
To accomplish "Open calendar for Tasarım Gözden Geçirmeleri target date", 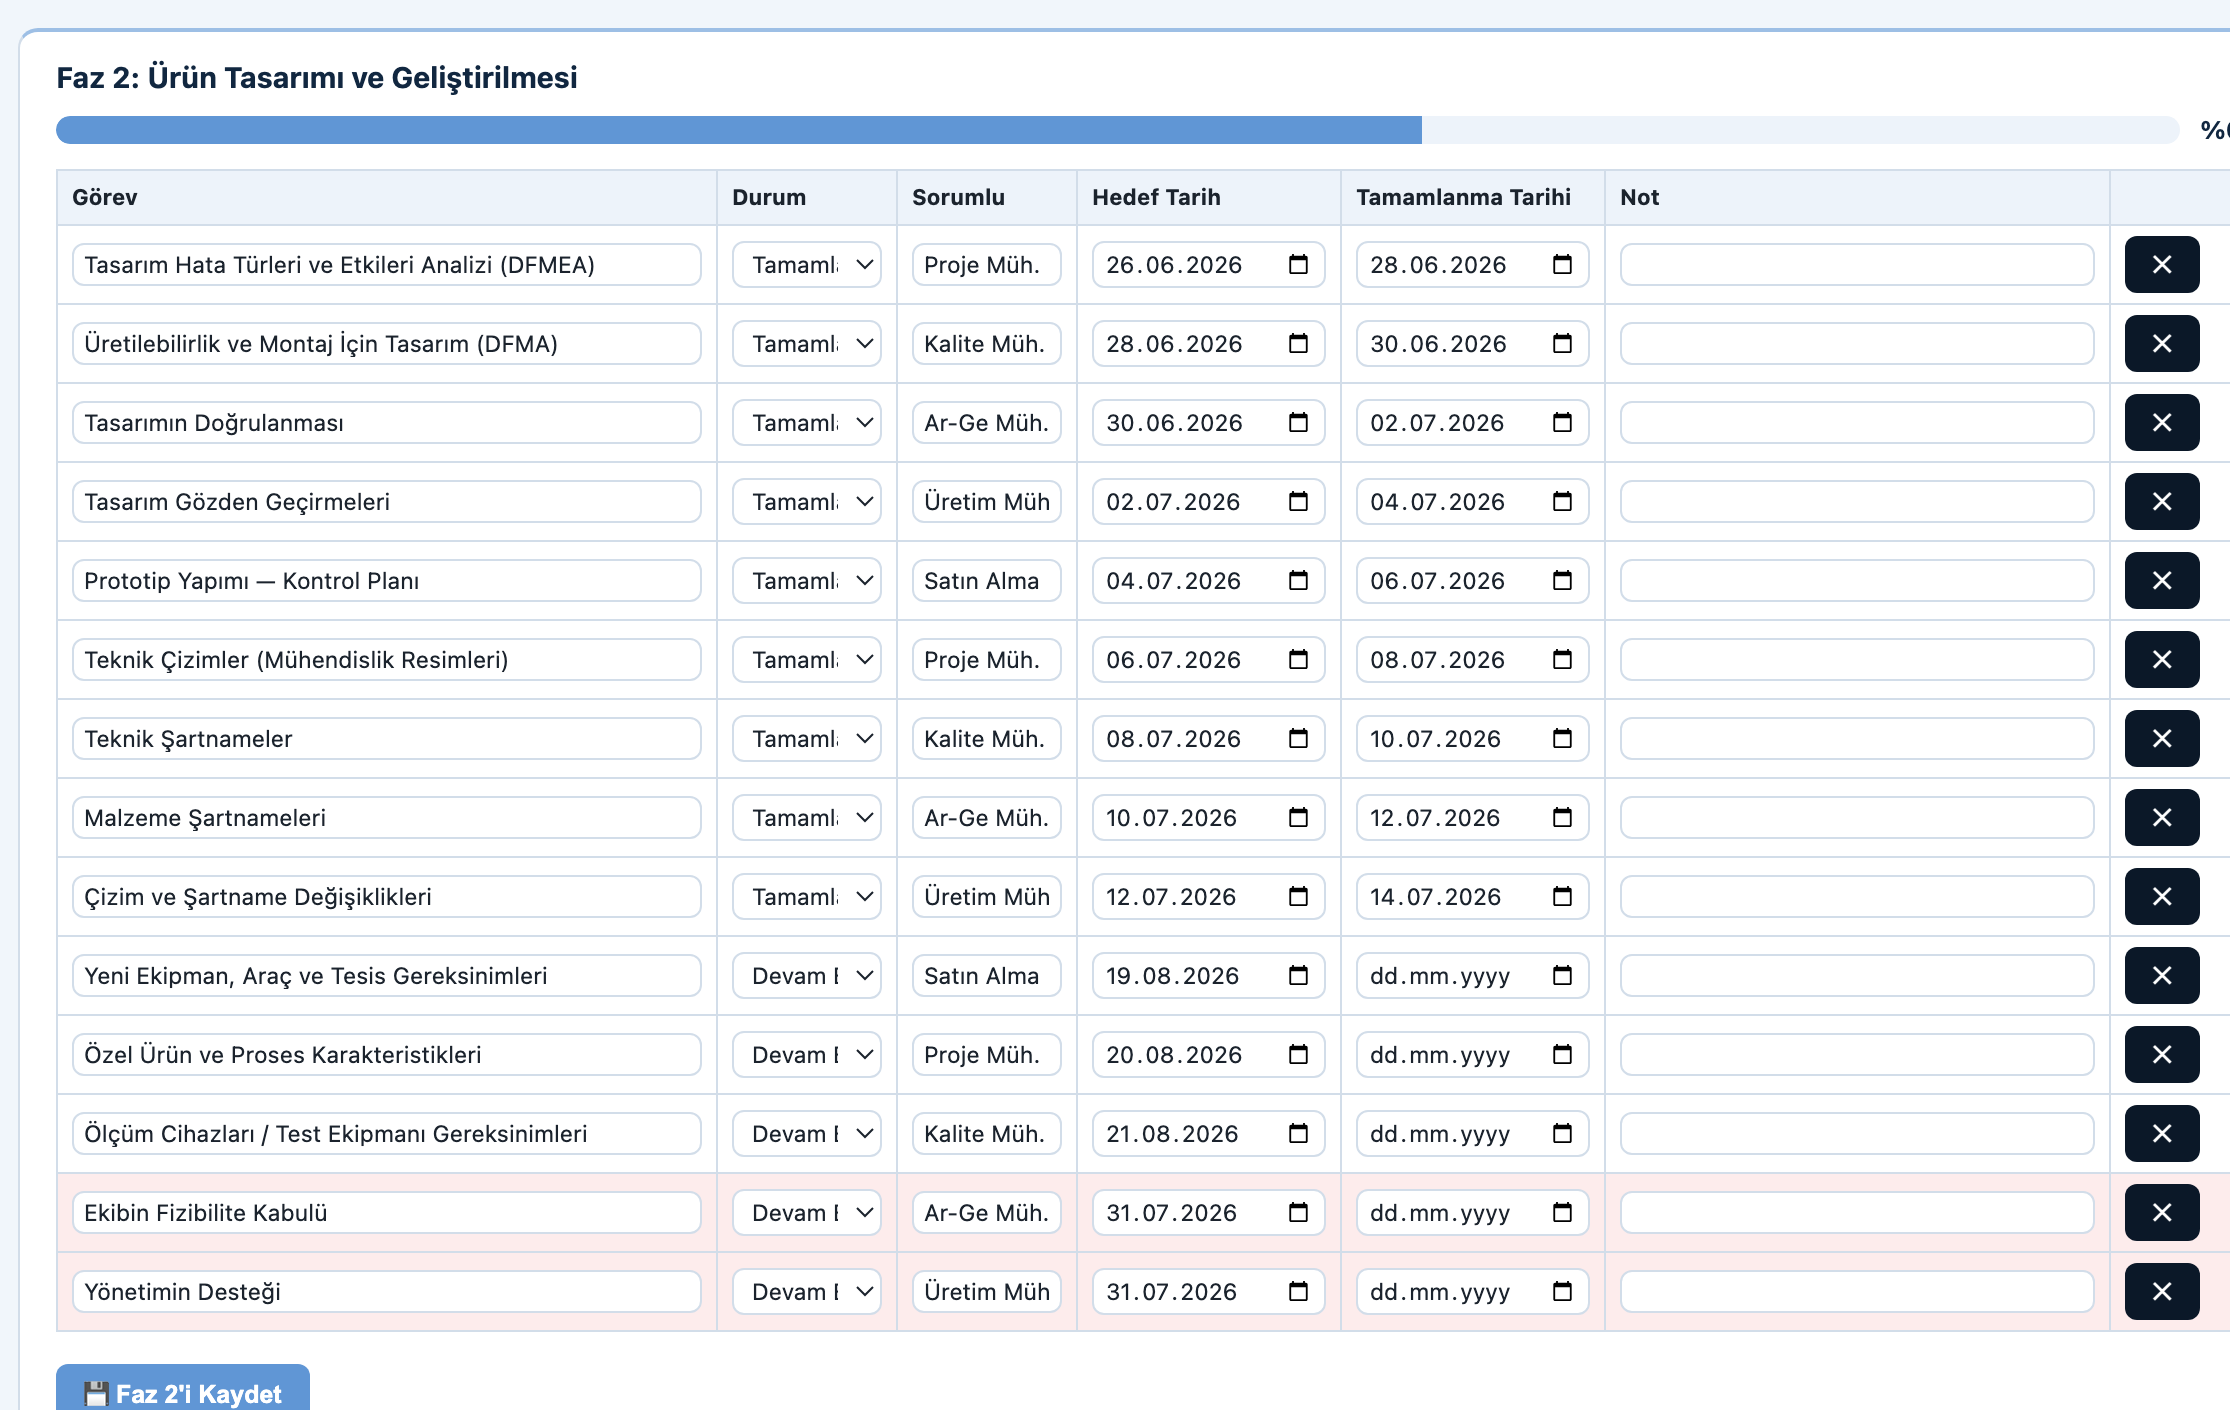I will point(1298,502).
